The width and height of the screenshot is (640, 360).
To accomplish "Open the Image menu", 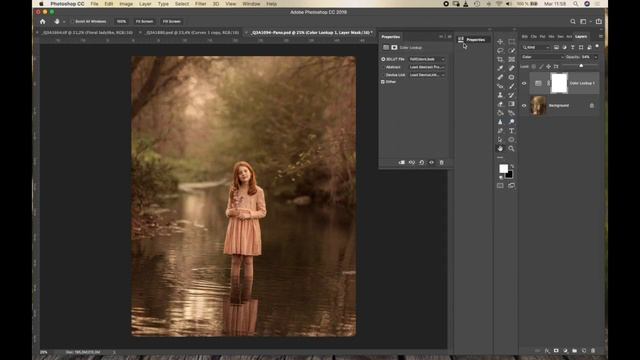I will pos(126,4).
